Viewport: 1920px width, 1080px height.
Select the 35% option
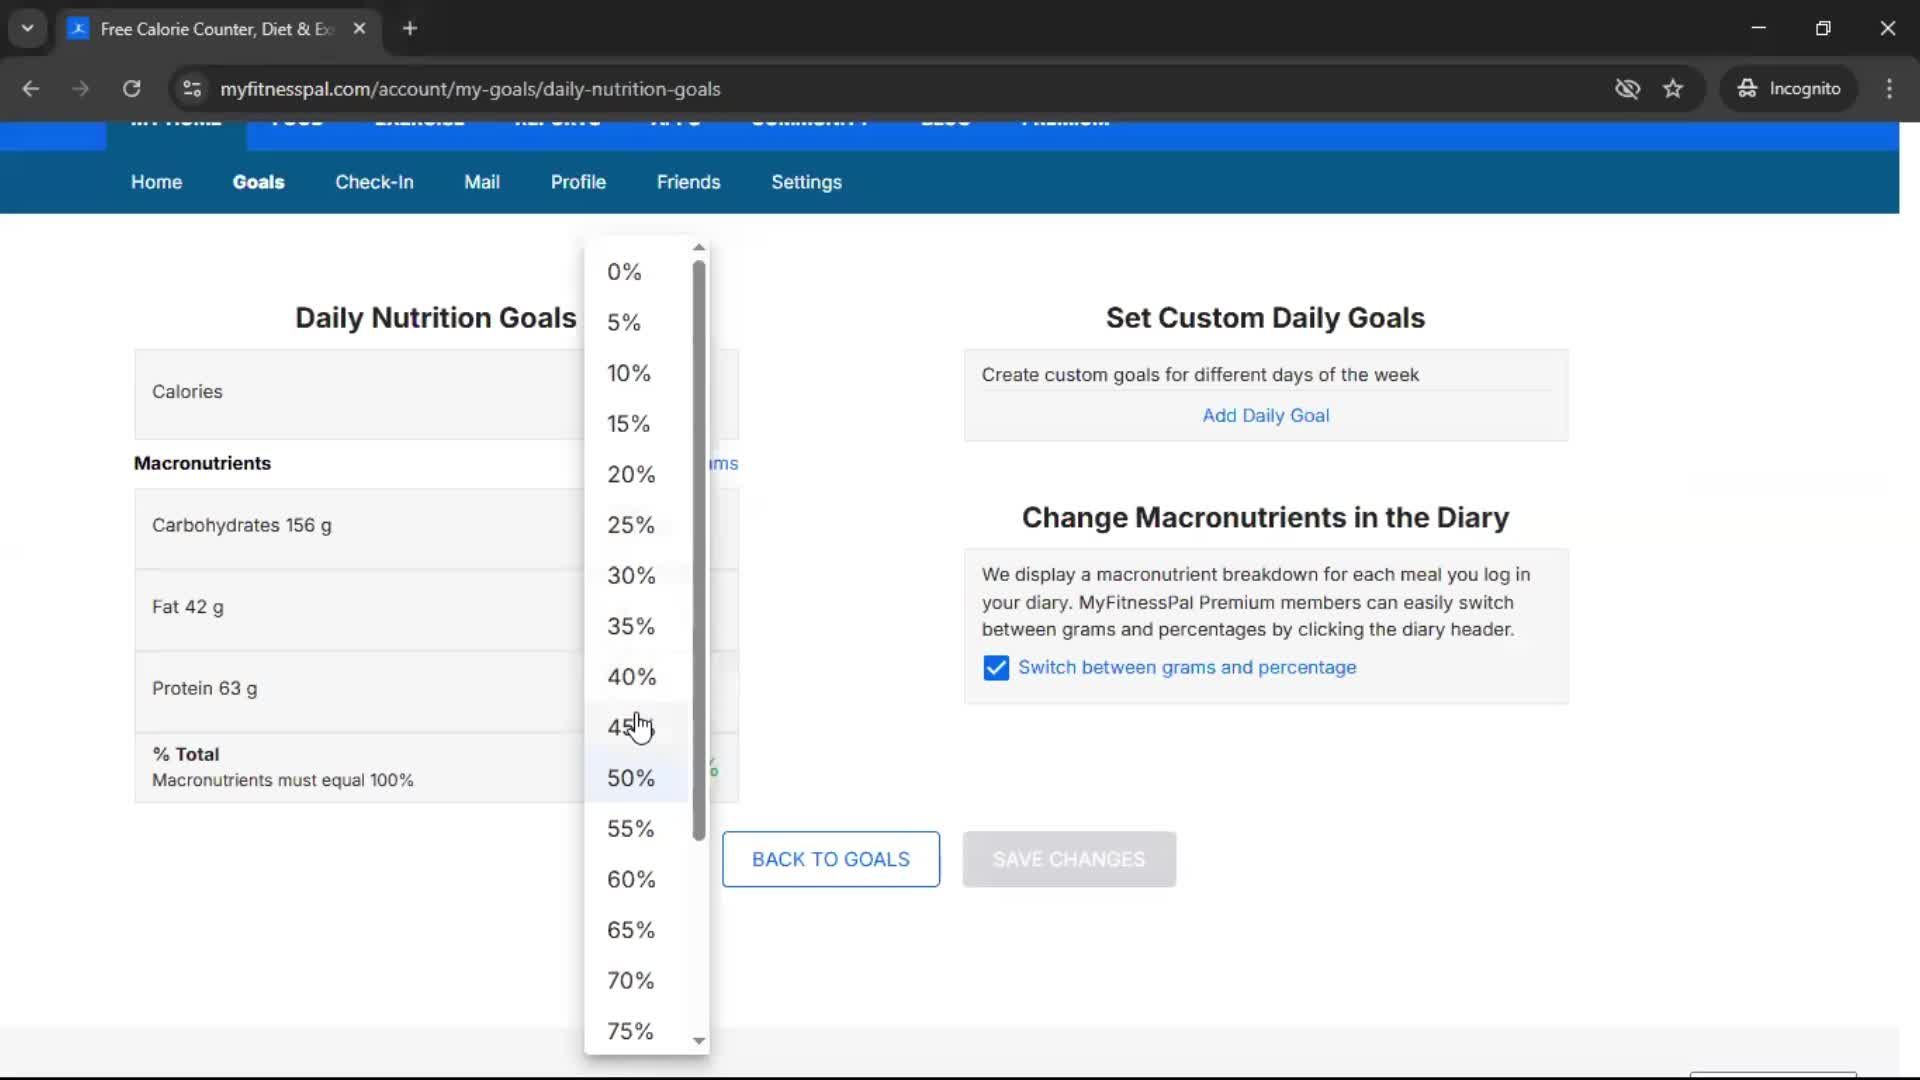coord(637,627)
